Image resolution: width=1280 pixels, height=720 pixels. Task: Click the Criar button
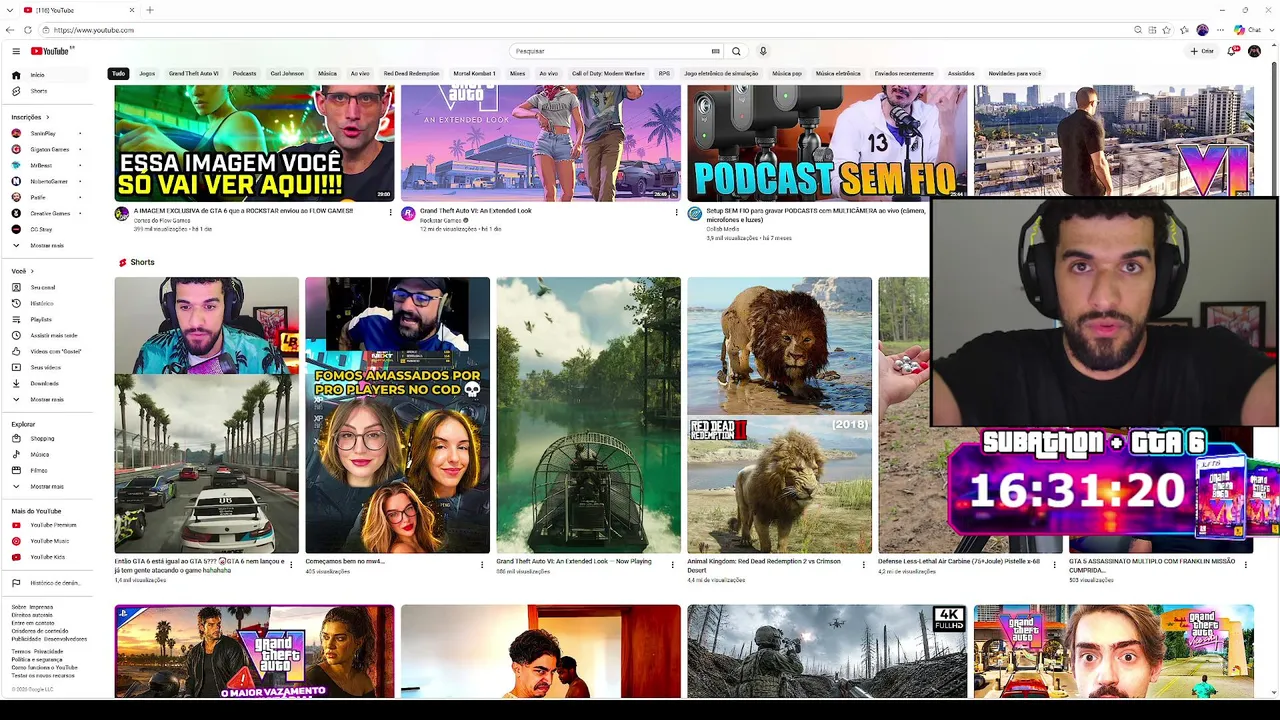1202,51
